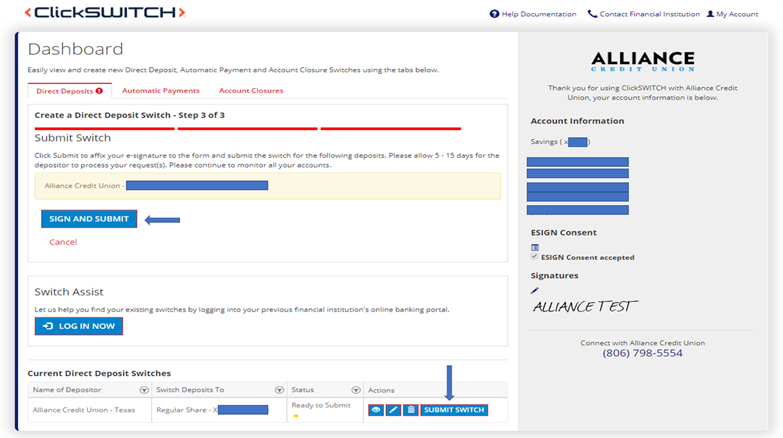Click the (806) 798-5554 phone number
The image size is (783, 438).
click(x=642, y=353)
